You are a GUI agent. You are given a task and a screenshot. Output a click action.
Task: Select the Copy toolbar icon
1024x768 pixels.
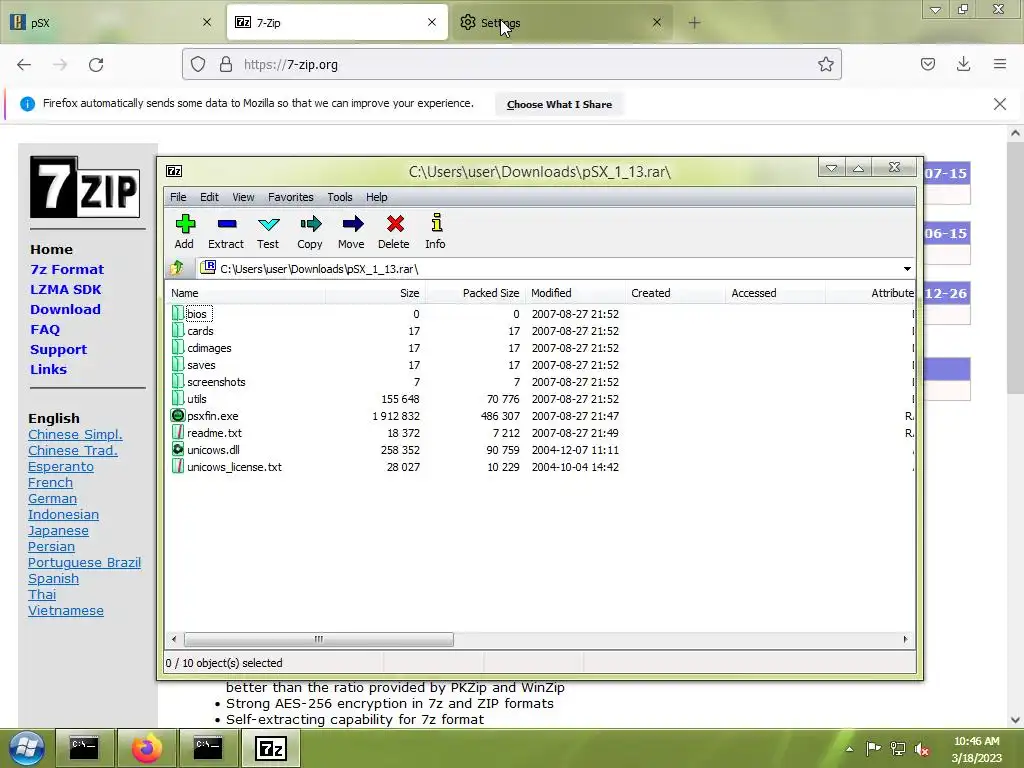click(x=310, y=224)
